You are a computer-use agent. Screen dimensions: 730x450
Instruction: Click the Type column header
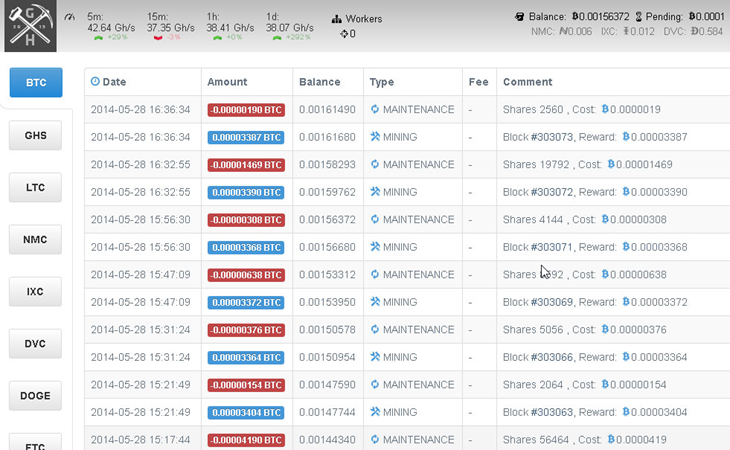click(x=382, y=82)
